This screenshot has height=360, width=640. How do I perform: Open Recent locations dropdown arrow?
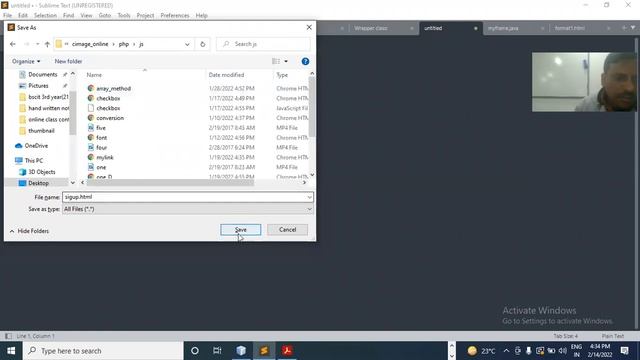pos(37,44)
